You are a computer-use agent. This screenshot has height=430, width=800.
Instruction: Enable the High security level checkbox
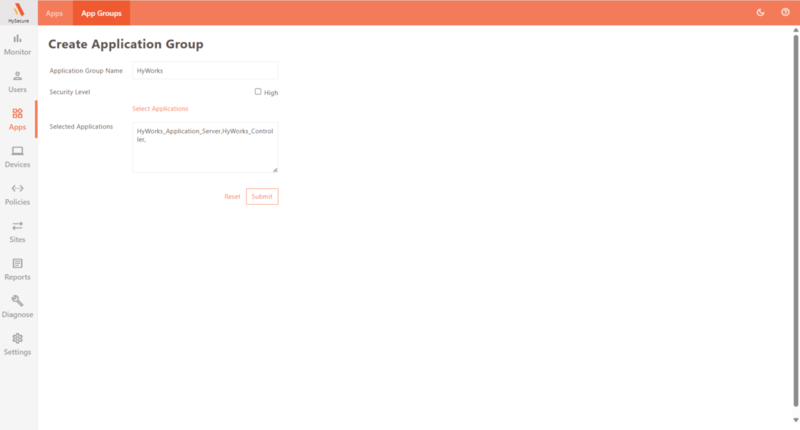click(x=258, y=92)
